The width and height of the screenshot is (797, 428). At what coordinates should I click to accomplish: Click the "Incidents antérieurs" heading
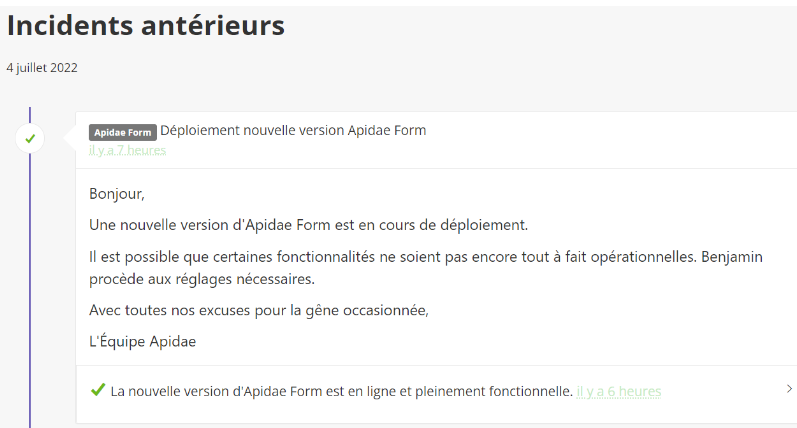pyautogui.click(x=146, y=25)
